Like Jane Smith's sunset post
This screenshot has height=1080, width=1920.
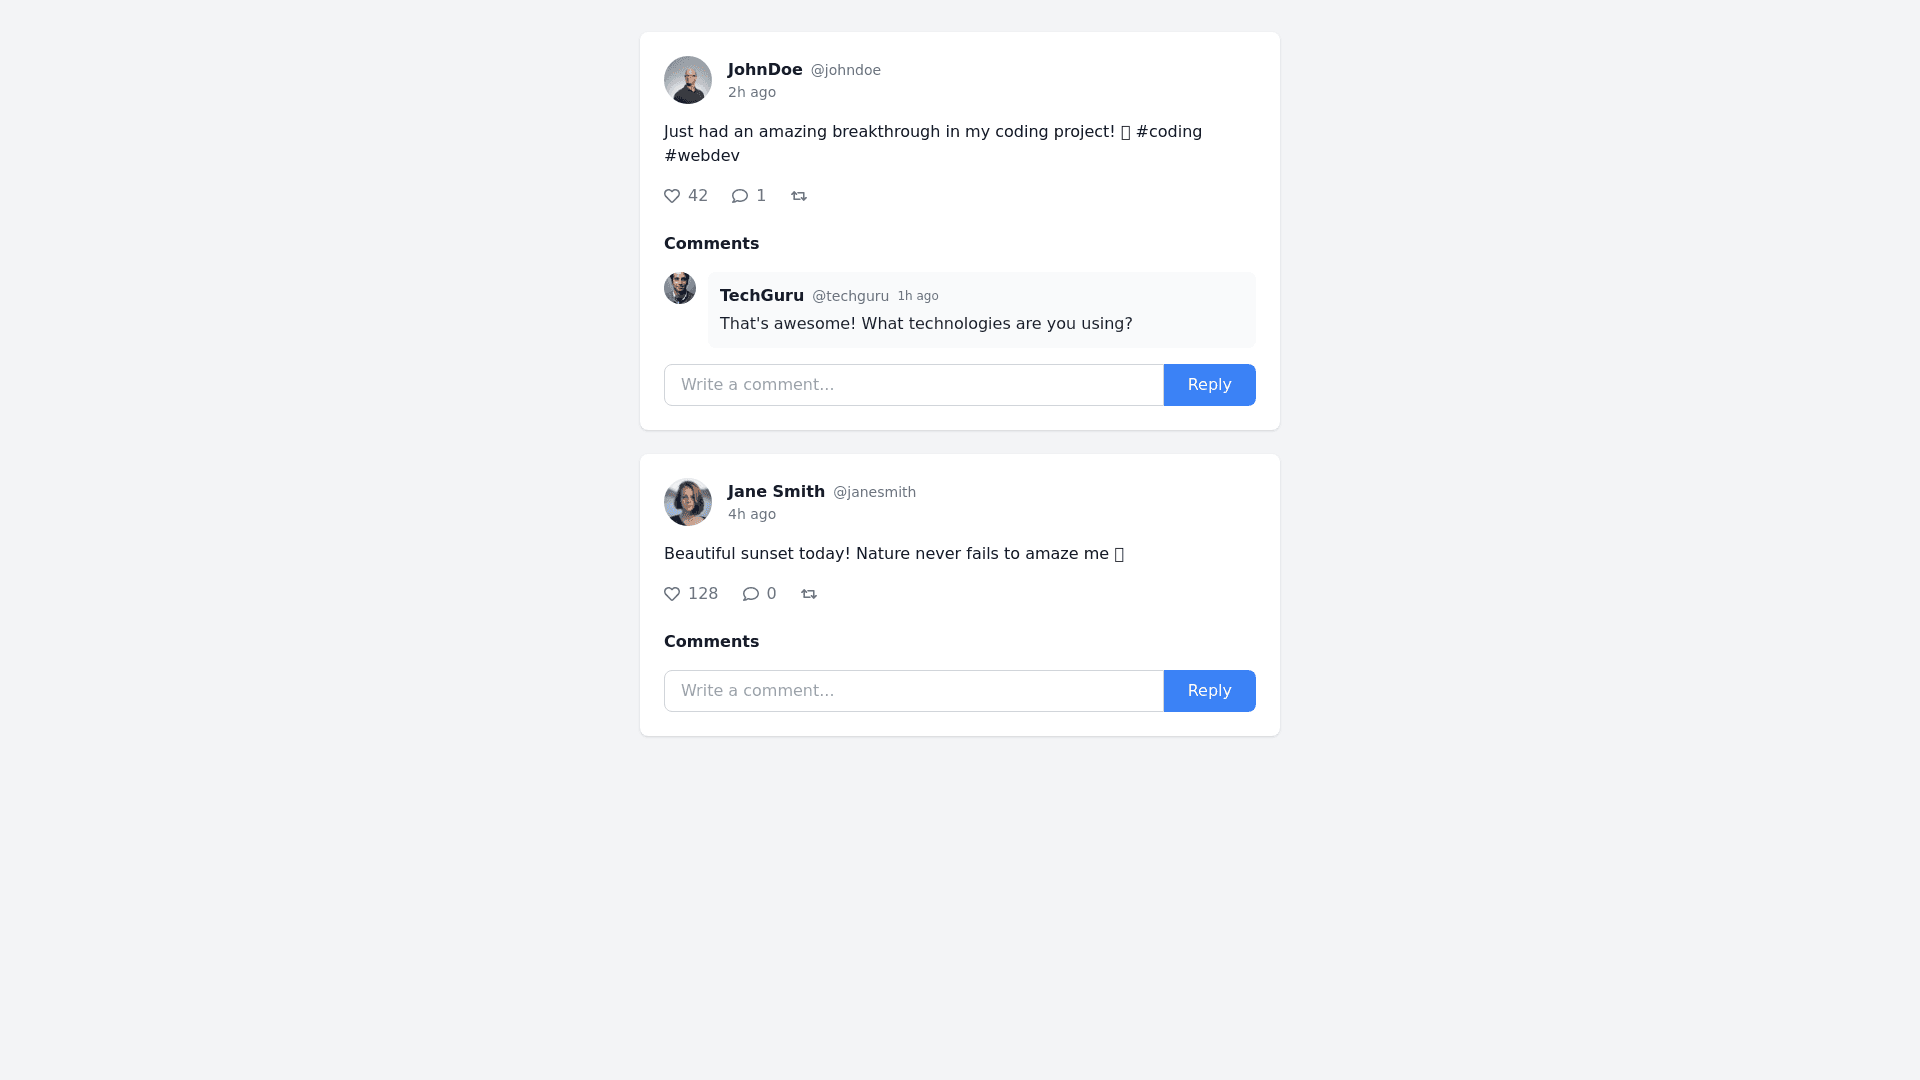coord(672,594)
